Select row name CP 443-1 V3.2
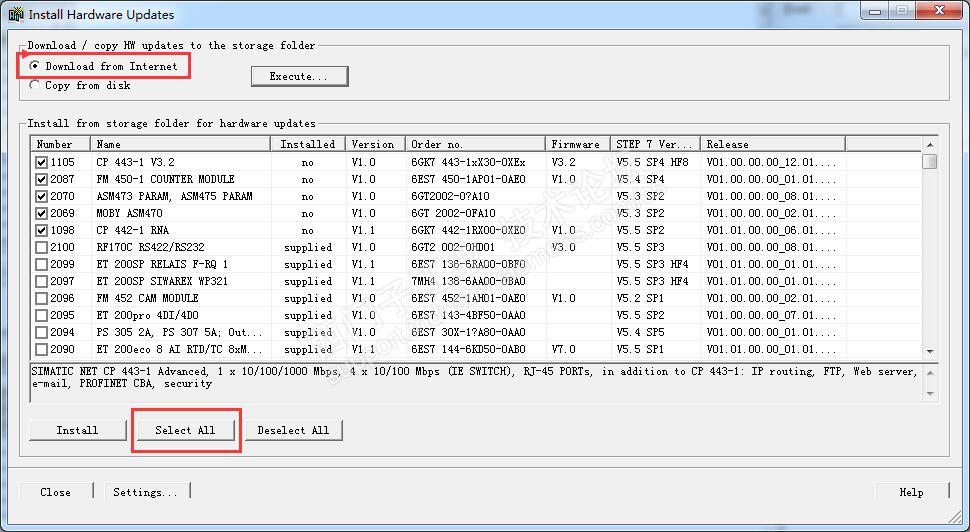The width and height of the screenshot is (970, 532). (x=135, y=162)
